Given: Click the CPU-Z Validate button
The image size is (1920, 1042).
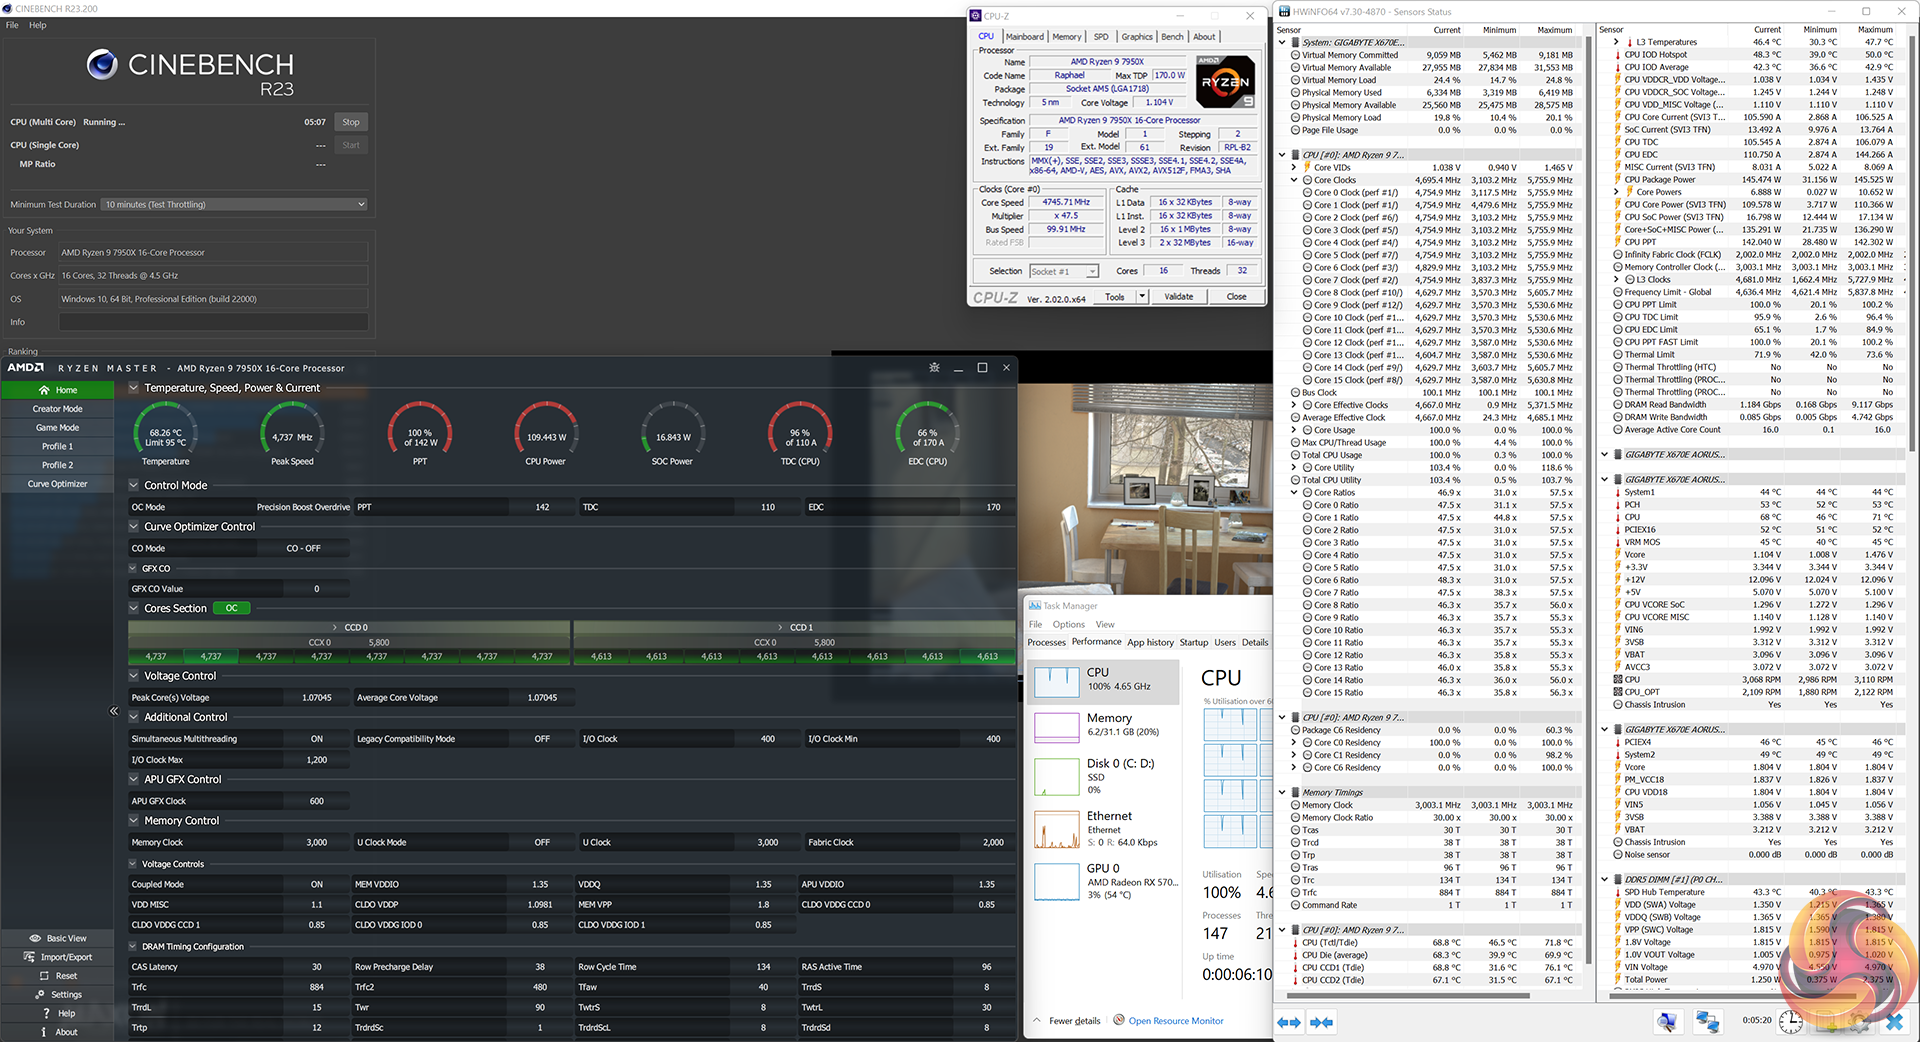Looking at the screenshot, I should coord(1178,297).
